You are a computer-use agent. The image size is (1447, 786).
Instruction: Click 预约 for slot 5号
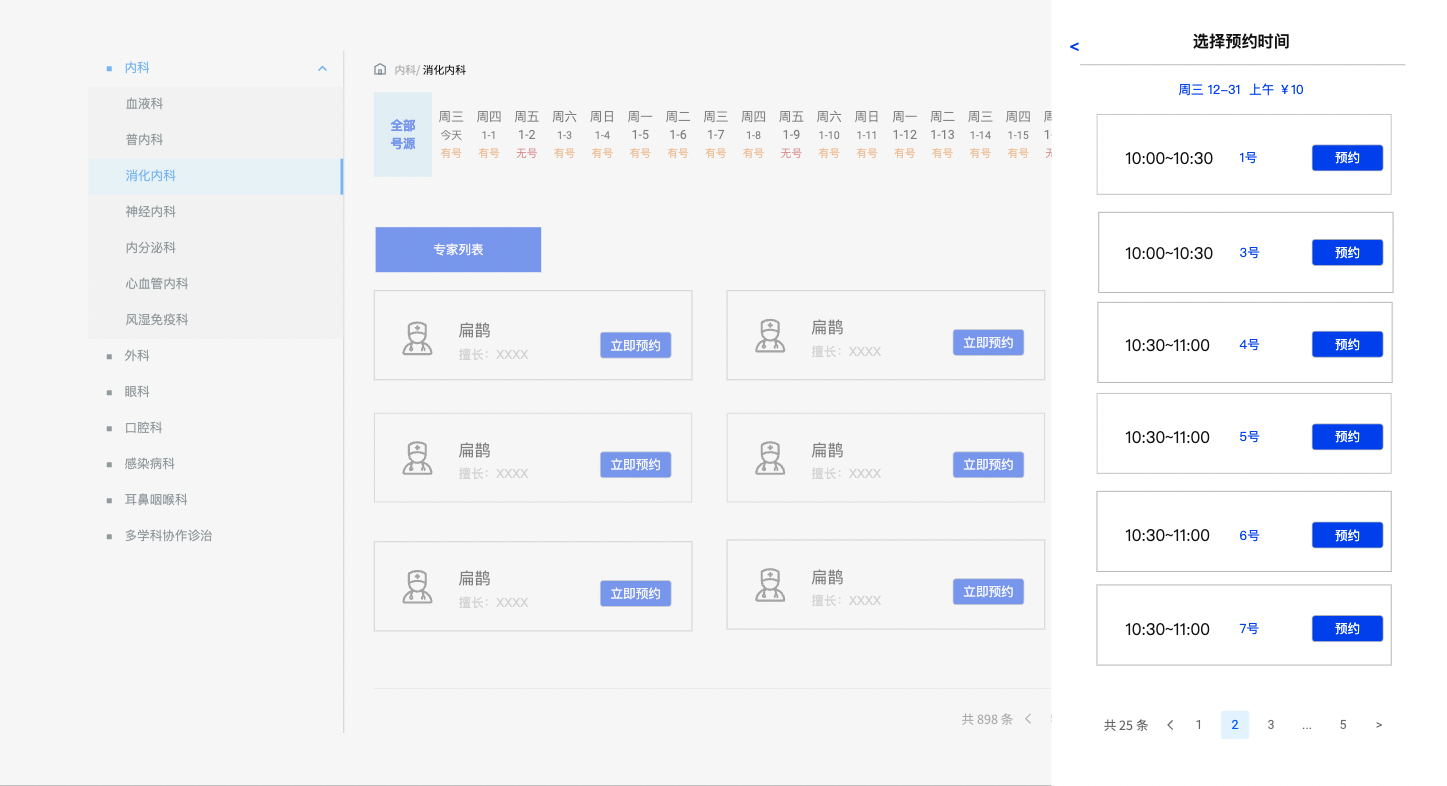[1347, 437]
